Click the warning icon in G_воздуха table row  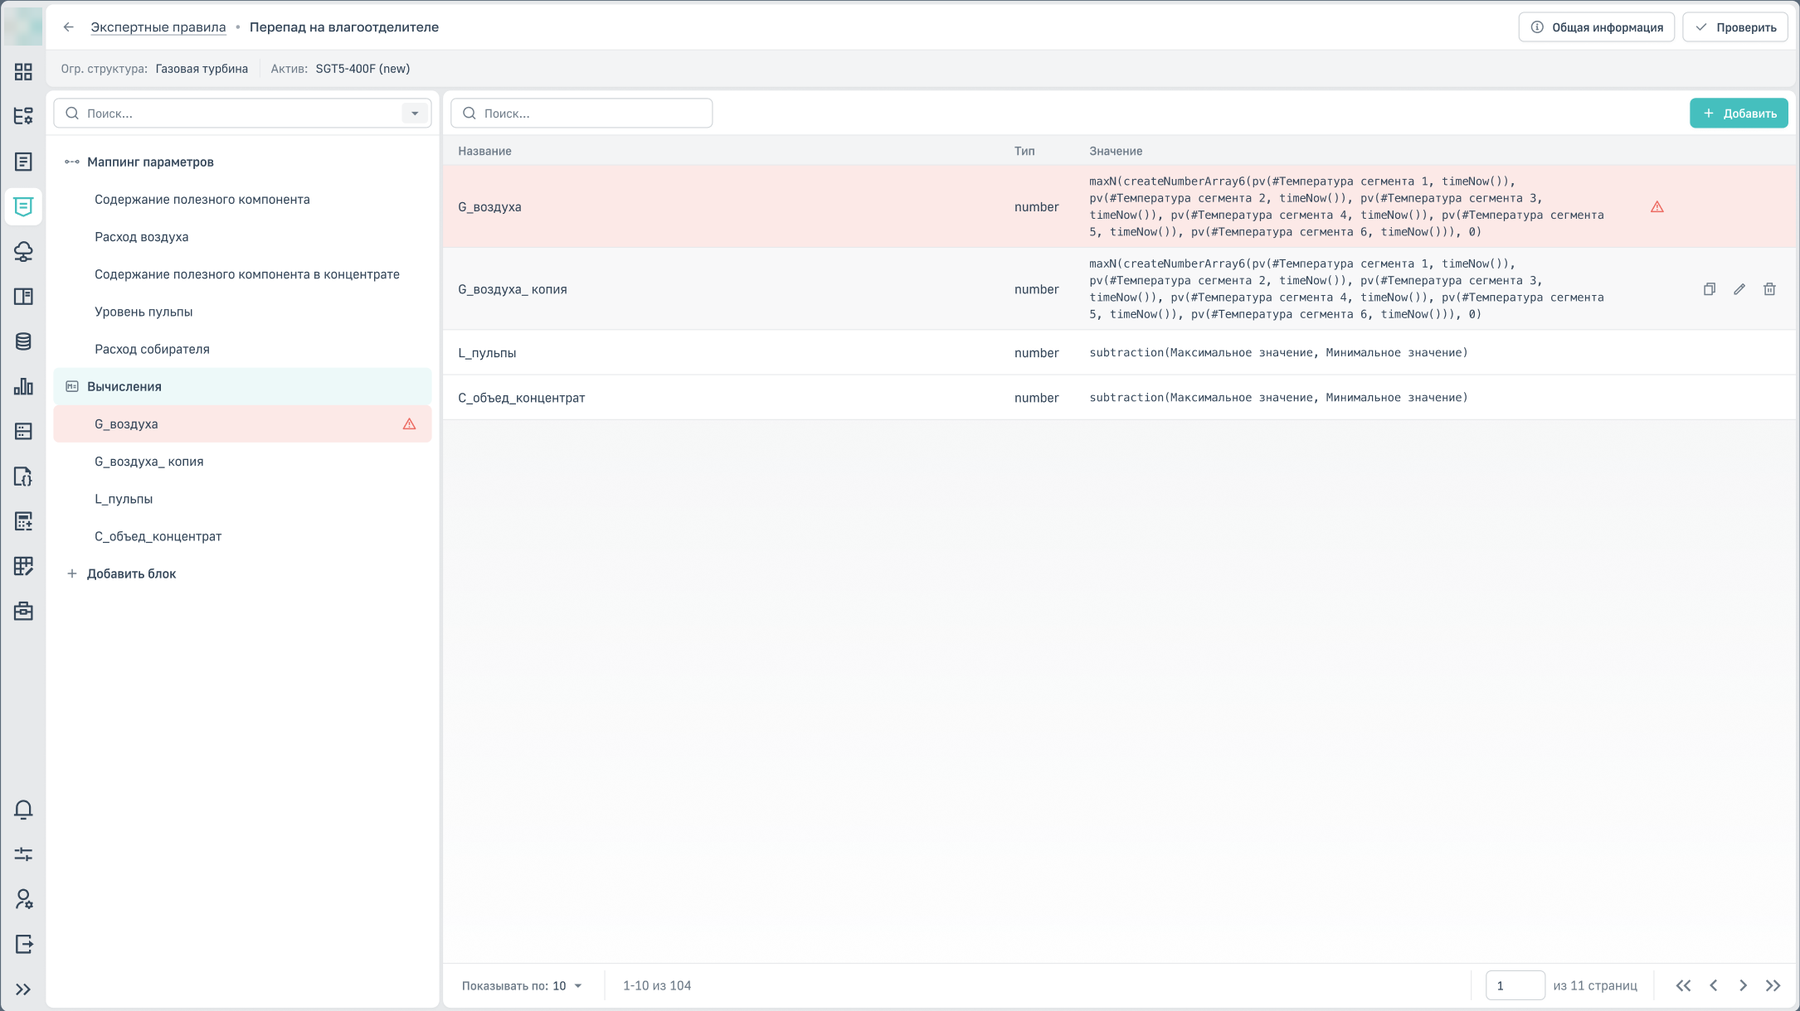(x=1657, y=207)
